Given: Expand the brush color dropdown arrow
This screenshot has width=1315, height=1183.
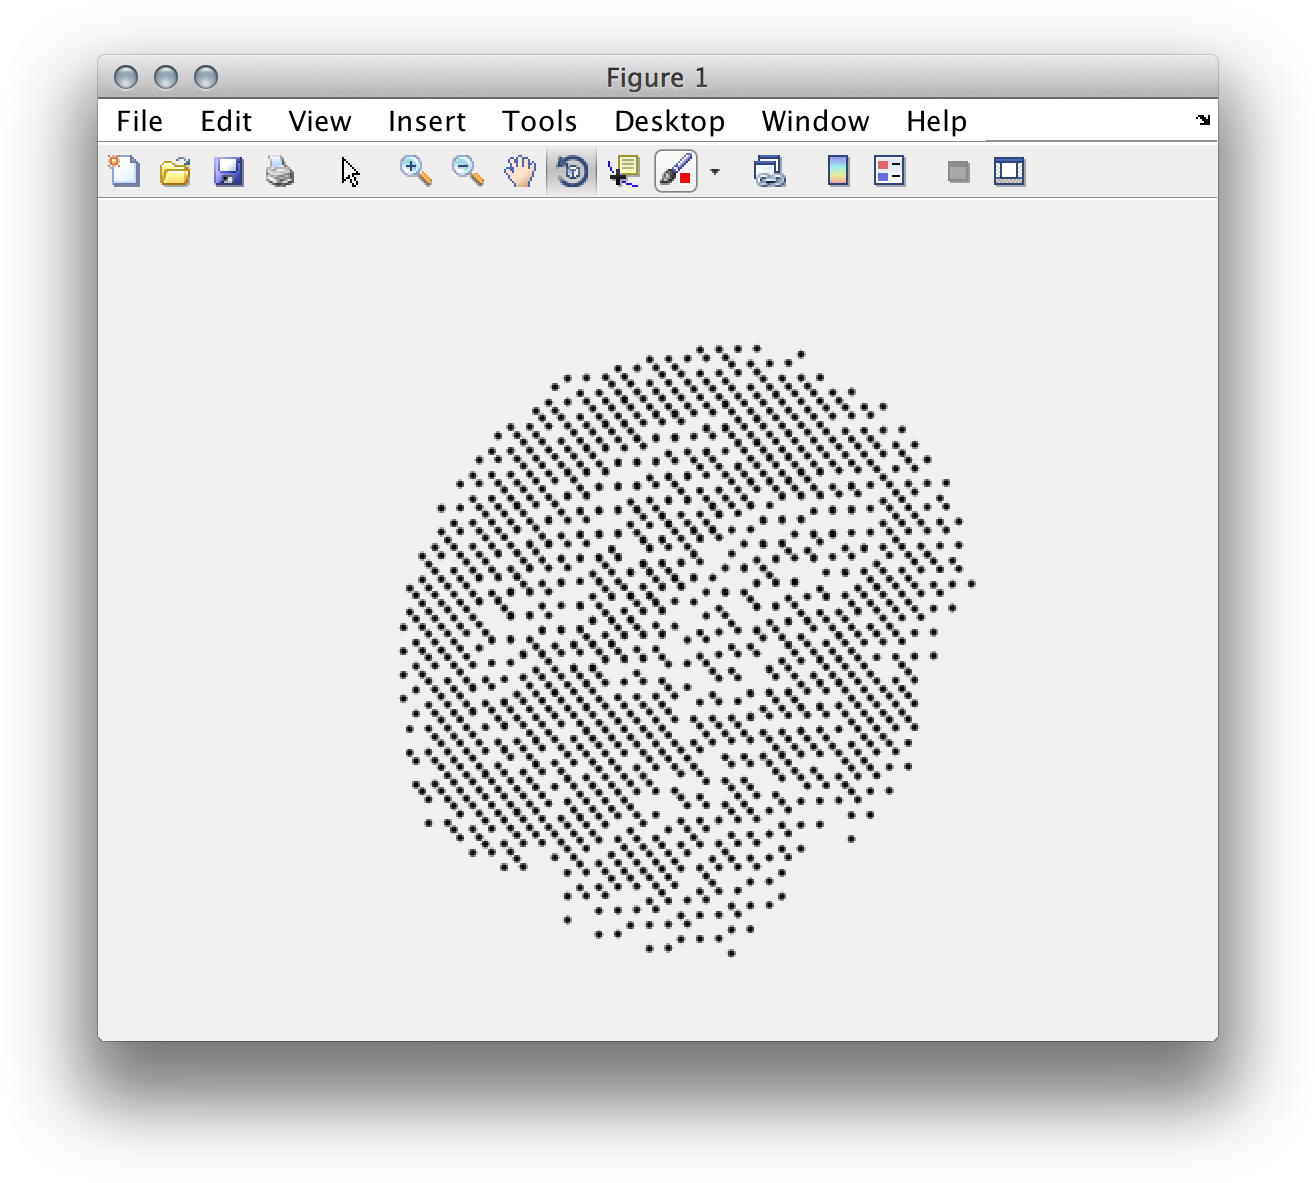Looking at the screenshot, I should pyautogui.click(x=715, y=172).
